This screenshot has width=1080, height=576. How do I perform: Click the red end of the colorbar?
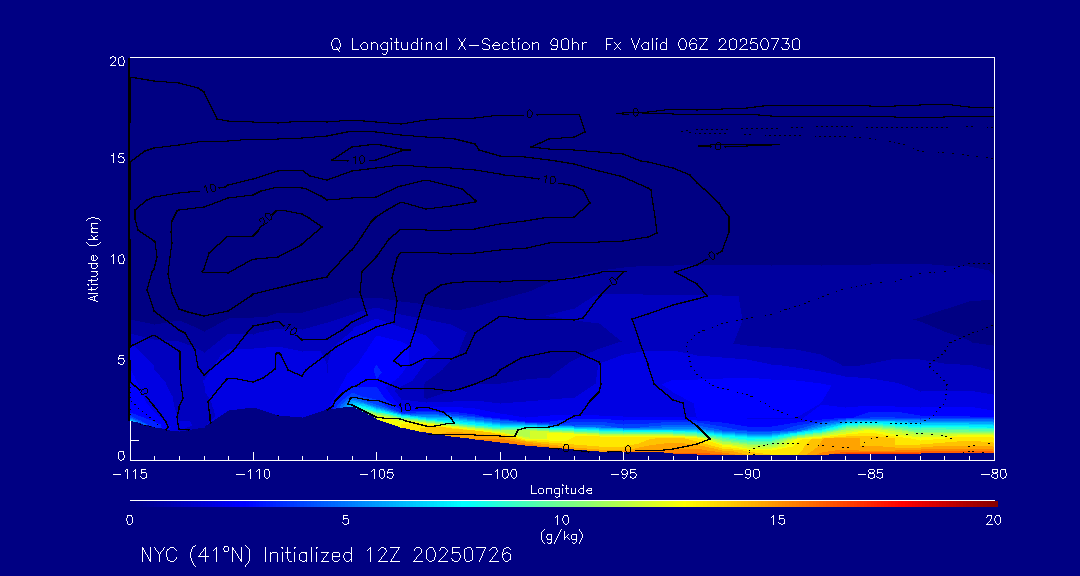[x=985, y=502]
